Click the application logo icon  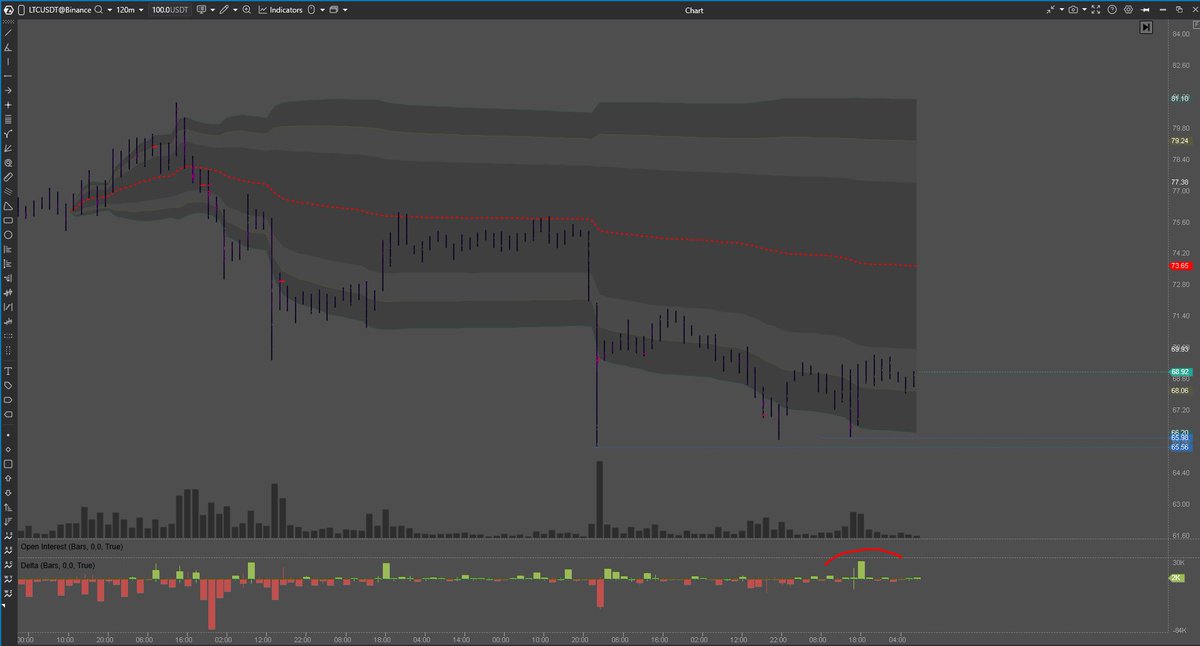(x=8, y=10)
